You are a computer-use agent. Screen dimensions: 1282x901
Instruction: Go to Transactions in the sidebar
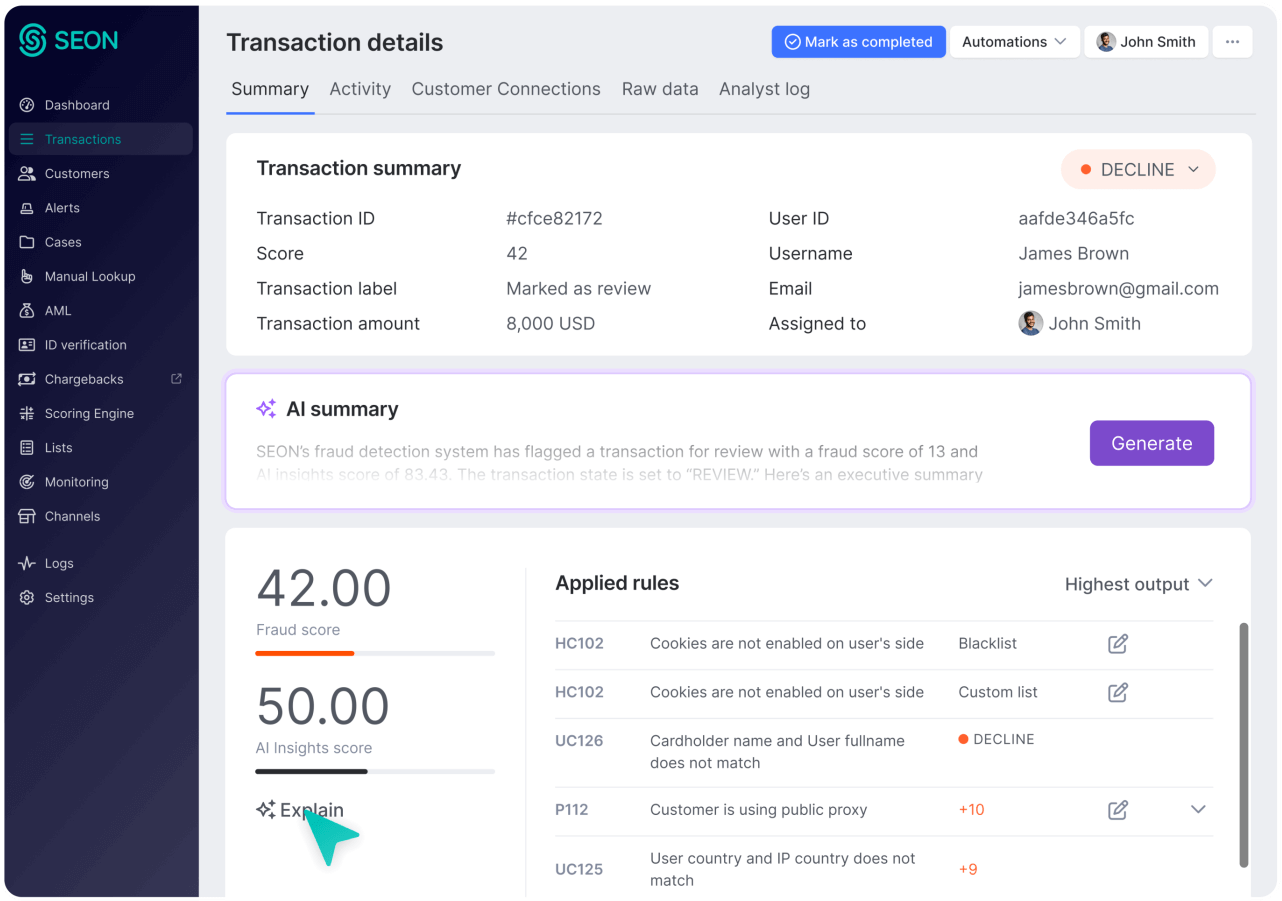100,139
